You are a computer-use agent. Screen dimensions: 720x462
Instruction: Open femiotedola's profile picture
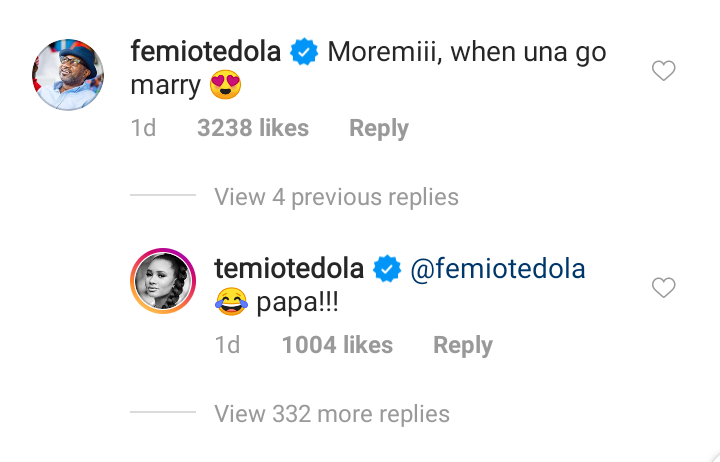(68, 75)
